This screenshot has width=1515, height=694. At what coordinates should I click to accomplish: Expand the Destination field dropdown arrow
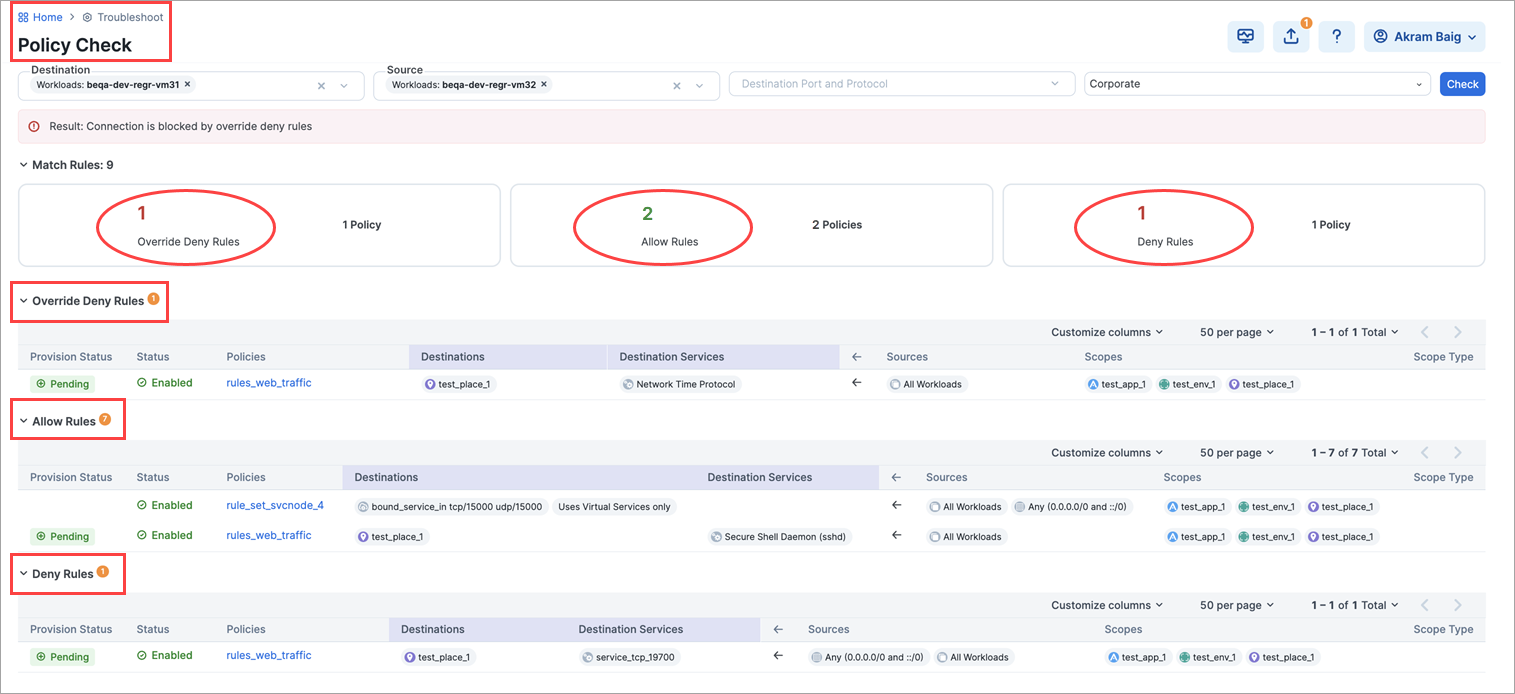pyautogui.click(x=345, y=86)
